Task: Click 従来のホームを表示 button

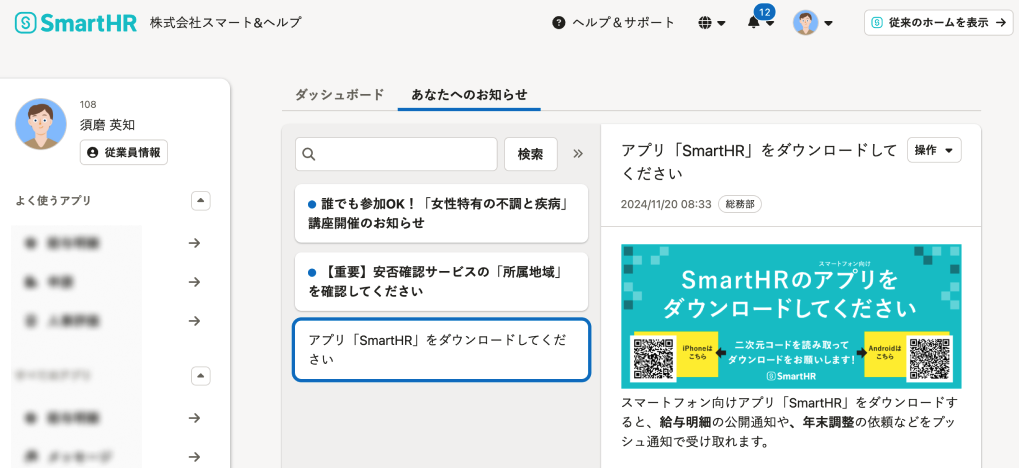Action: 938,23
